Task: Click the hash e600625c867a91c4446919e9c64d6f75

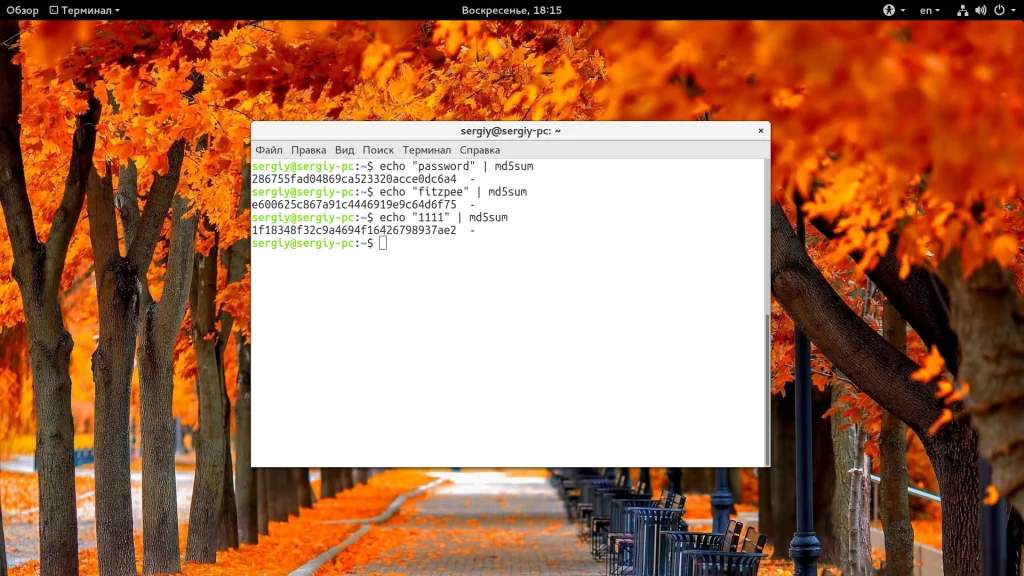Action: 354,204
